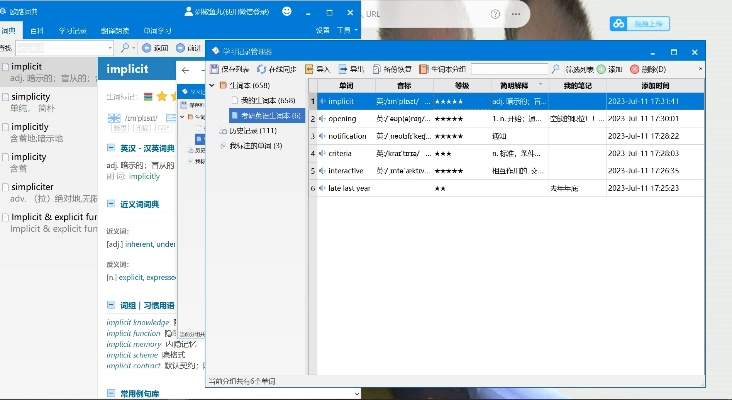The height and width of the screenshot is (400, 732).
Task: Click the dictionary's back navigation arrow button
Action: click(147, 48)
